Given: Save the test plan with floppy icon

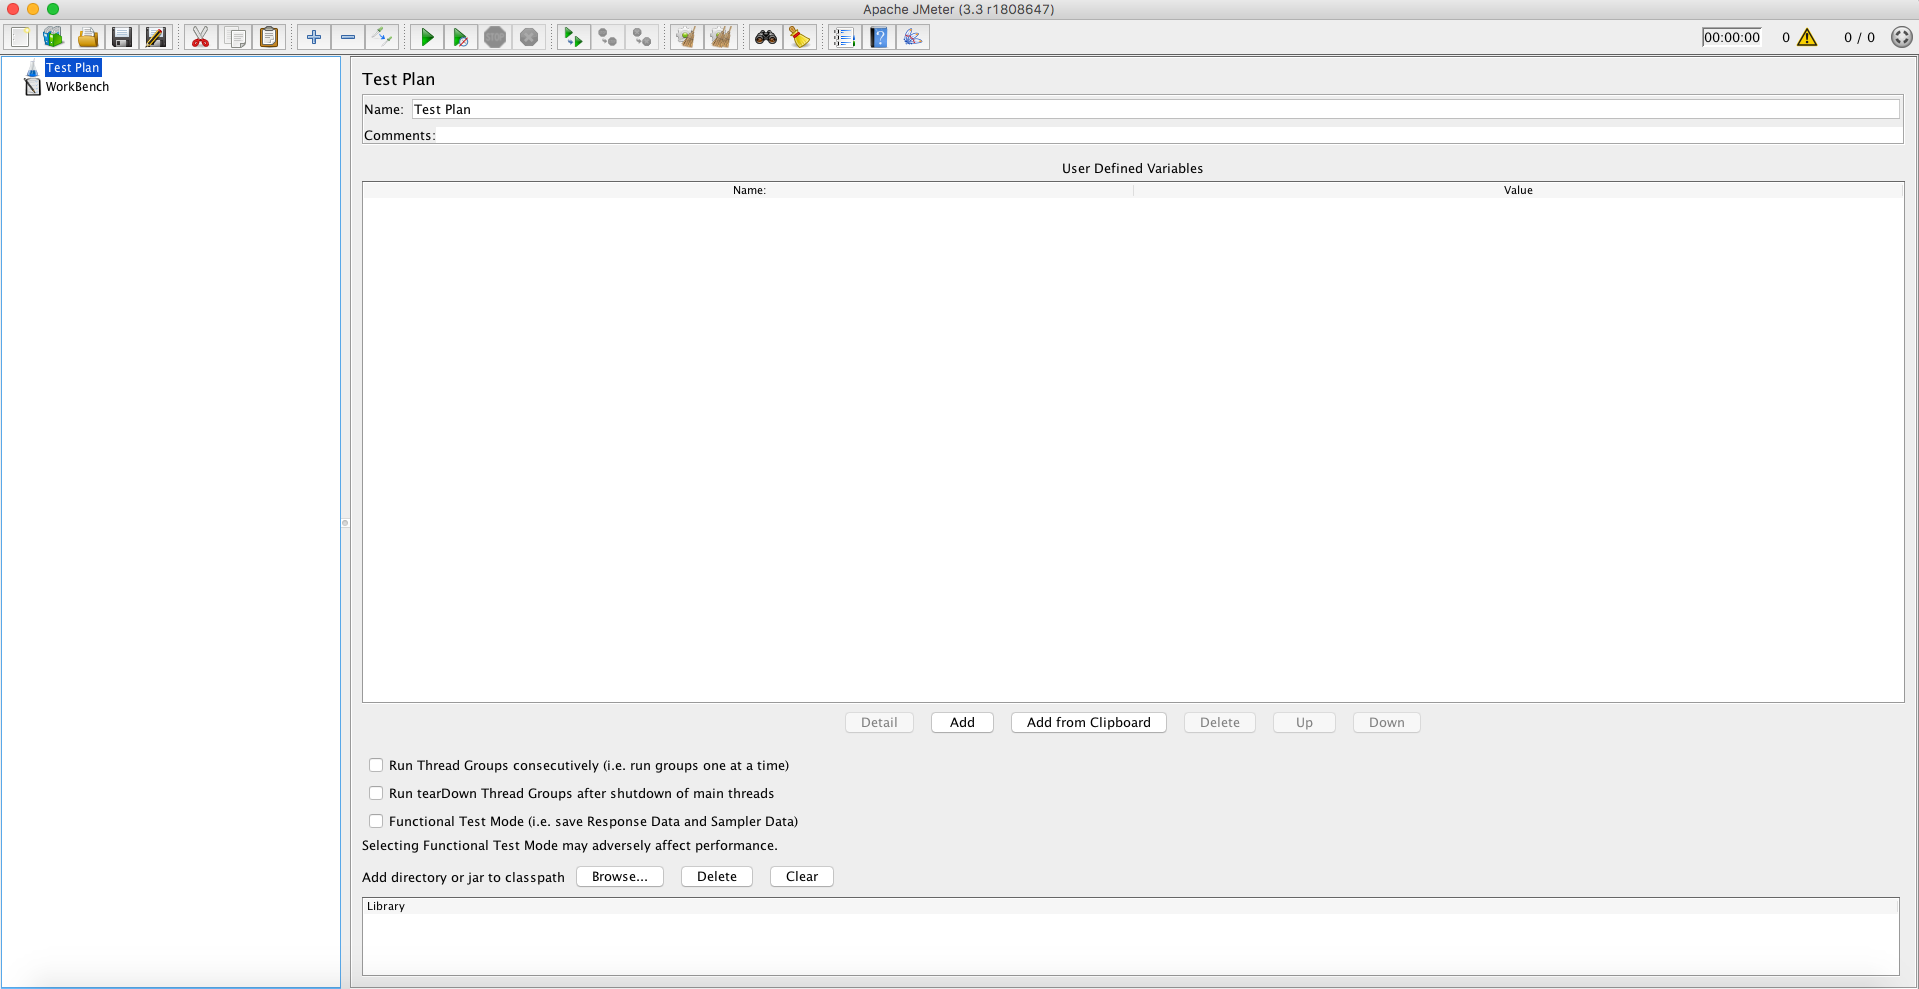Looking at the screenshot, I should [122, 38].
